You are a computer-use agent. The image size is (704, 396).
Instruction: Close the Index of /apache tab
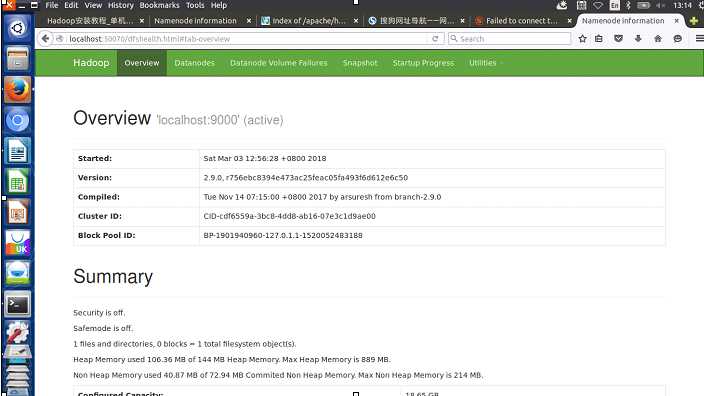tap(356, 21)
